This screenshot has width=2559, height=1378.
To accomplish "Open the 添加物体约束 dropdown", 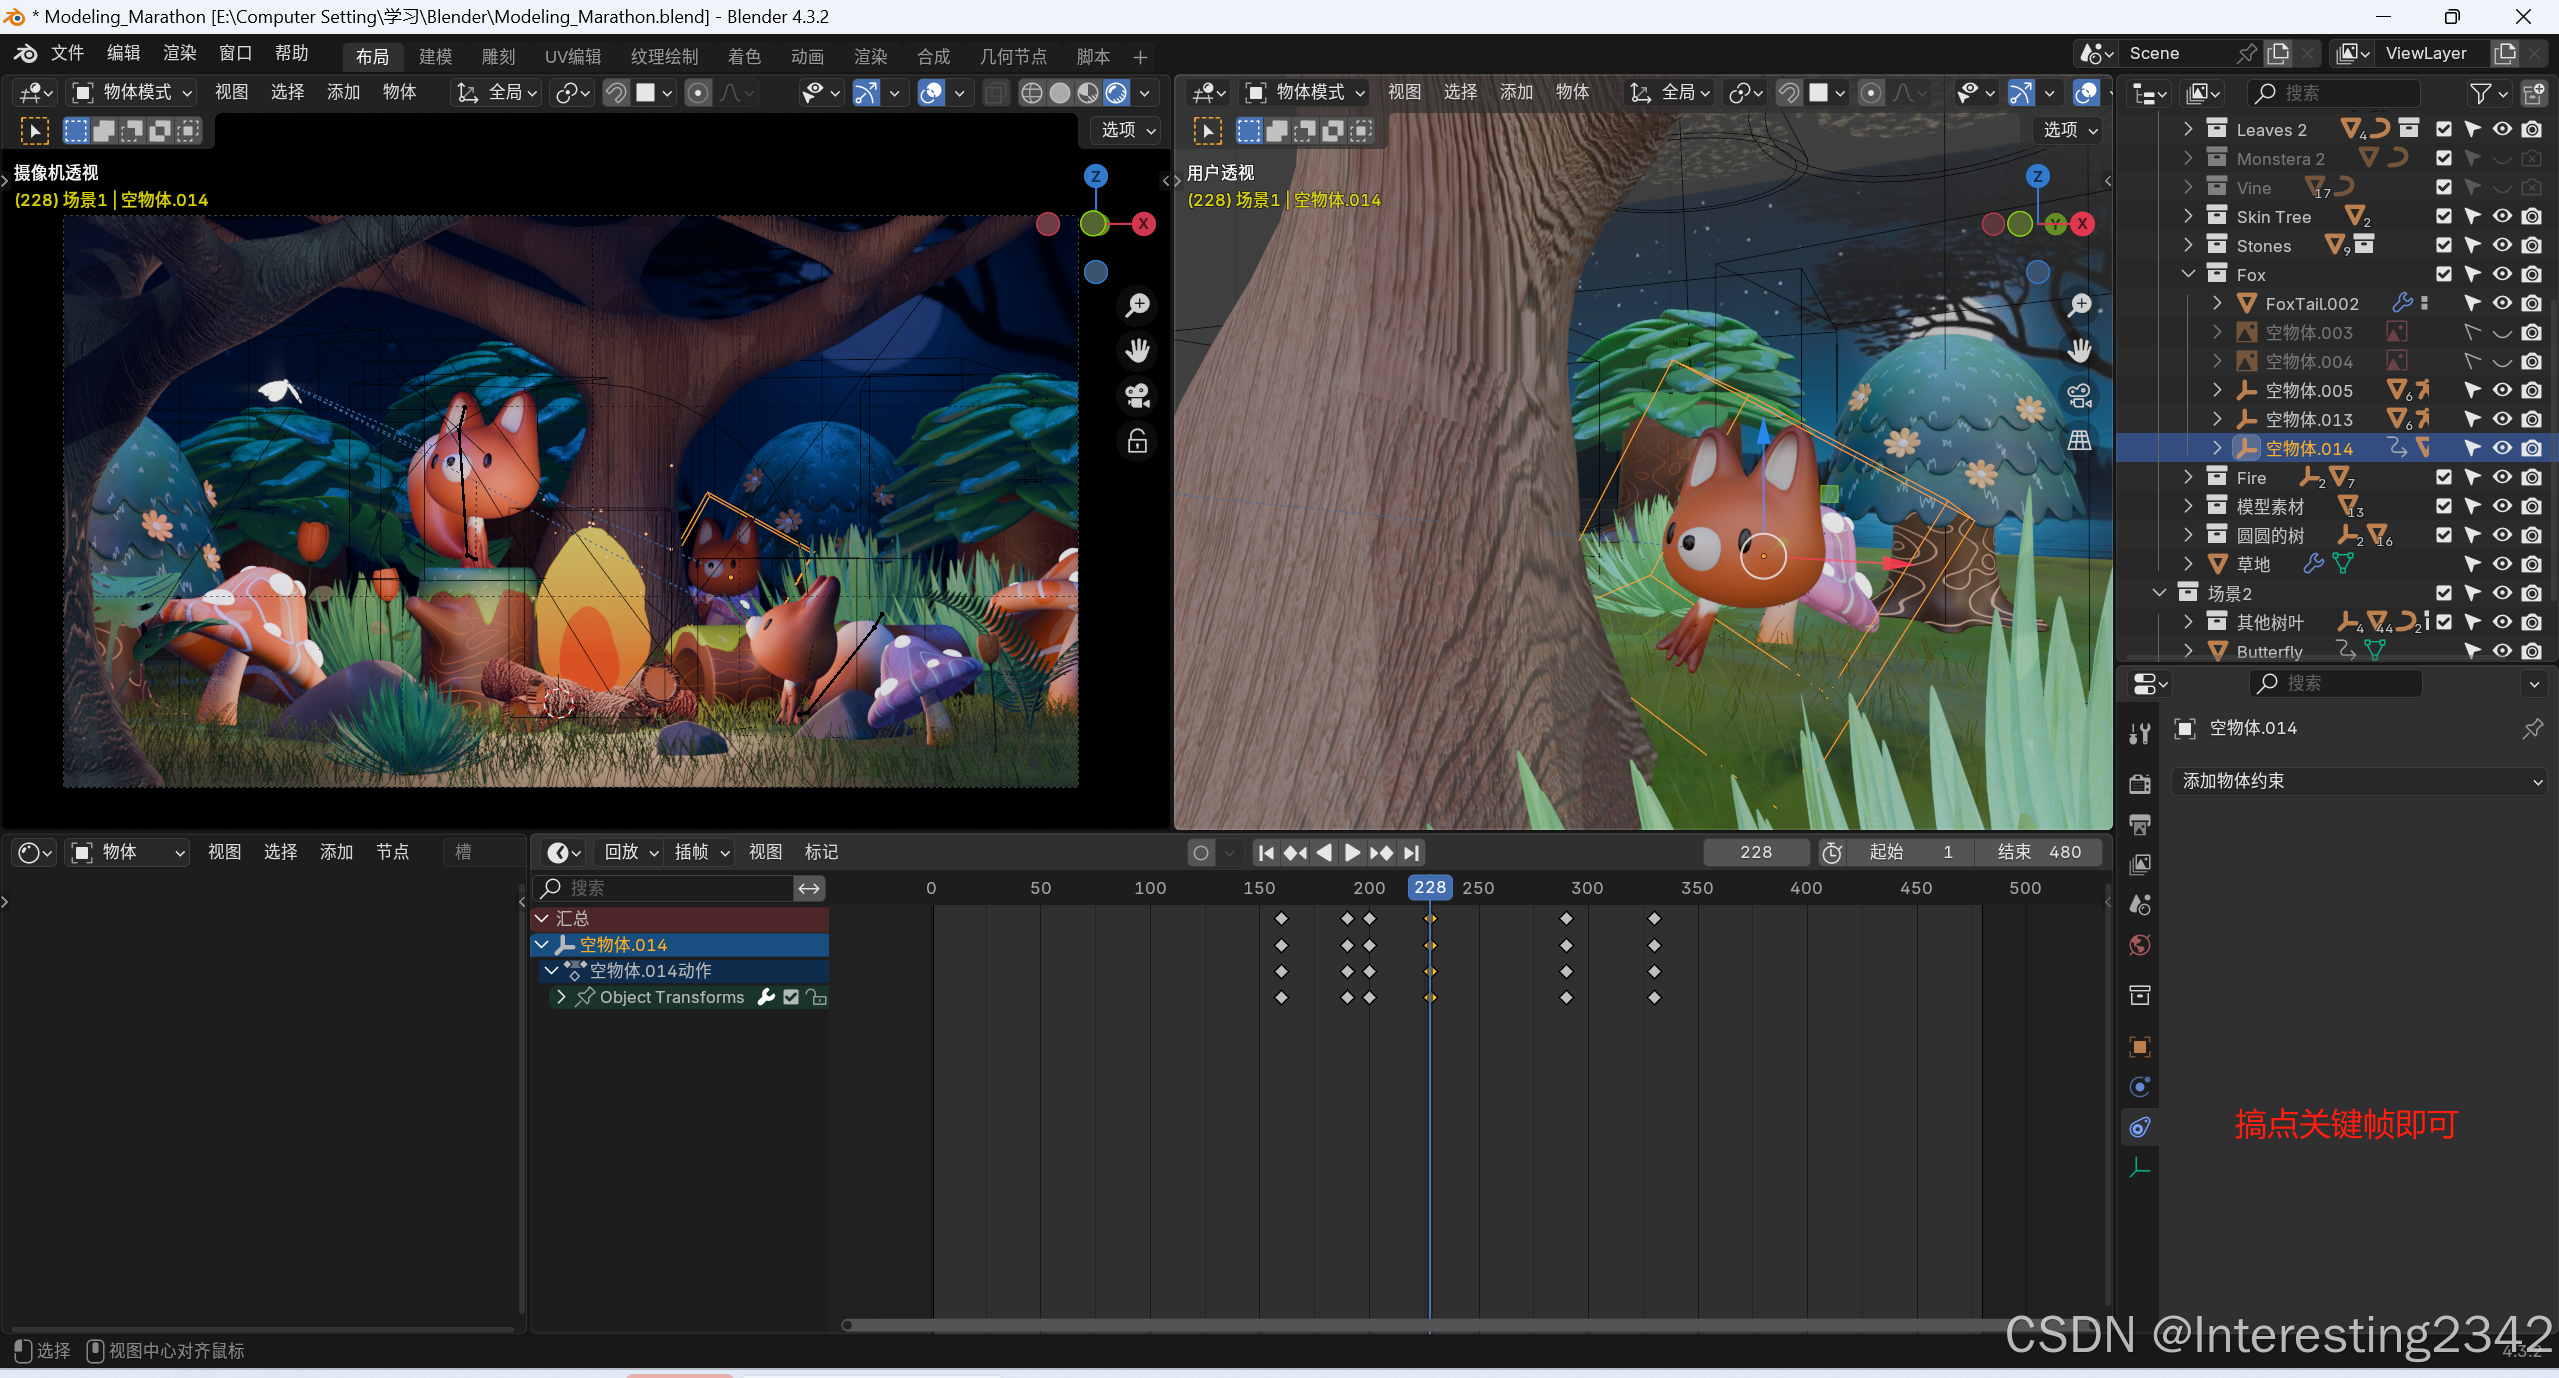I will pos(2360,781).
